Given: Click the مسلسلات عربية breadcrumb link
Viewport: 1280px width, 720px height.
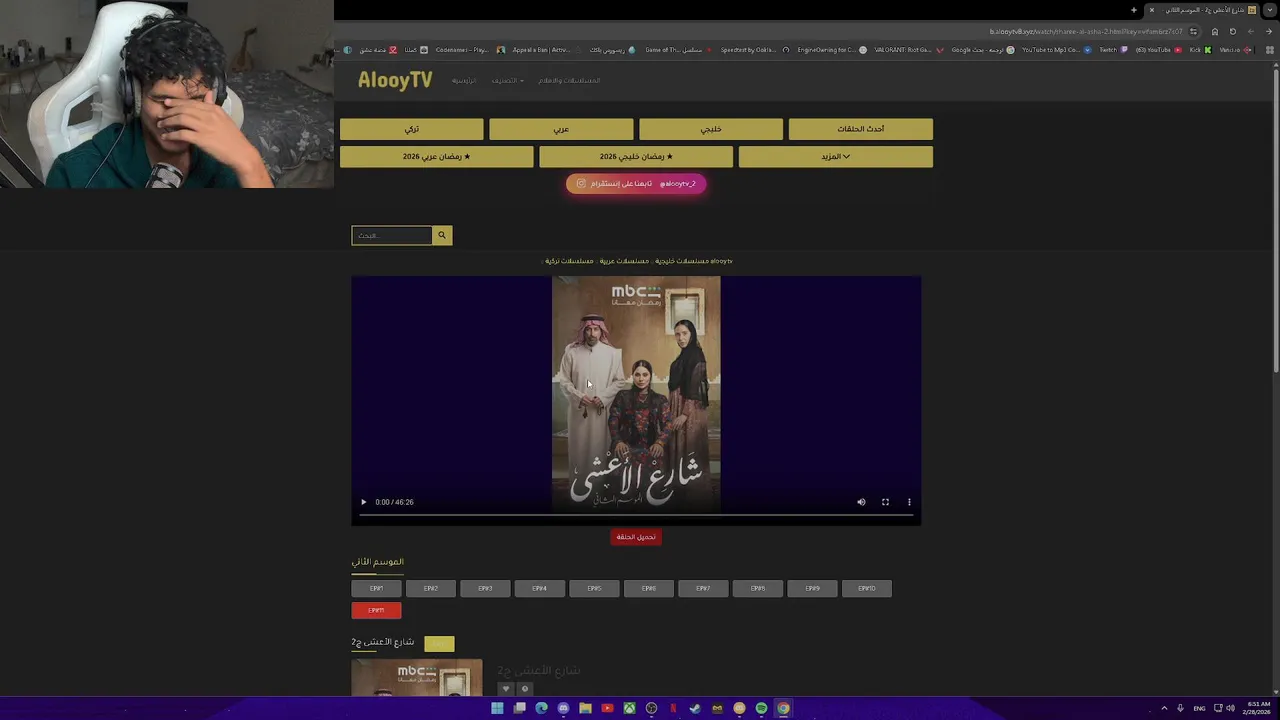Looking at the screenshot, I should click(x=624, y=261).
